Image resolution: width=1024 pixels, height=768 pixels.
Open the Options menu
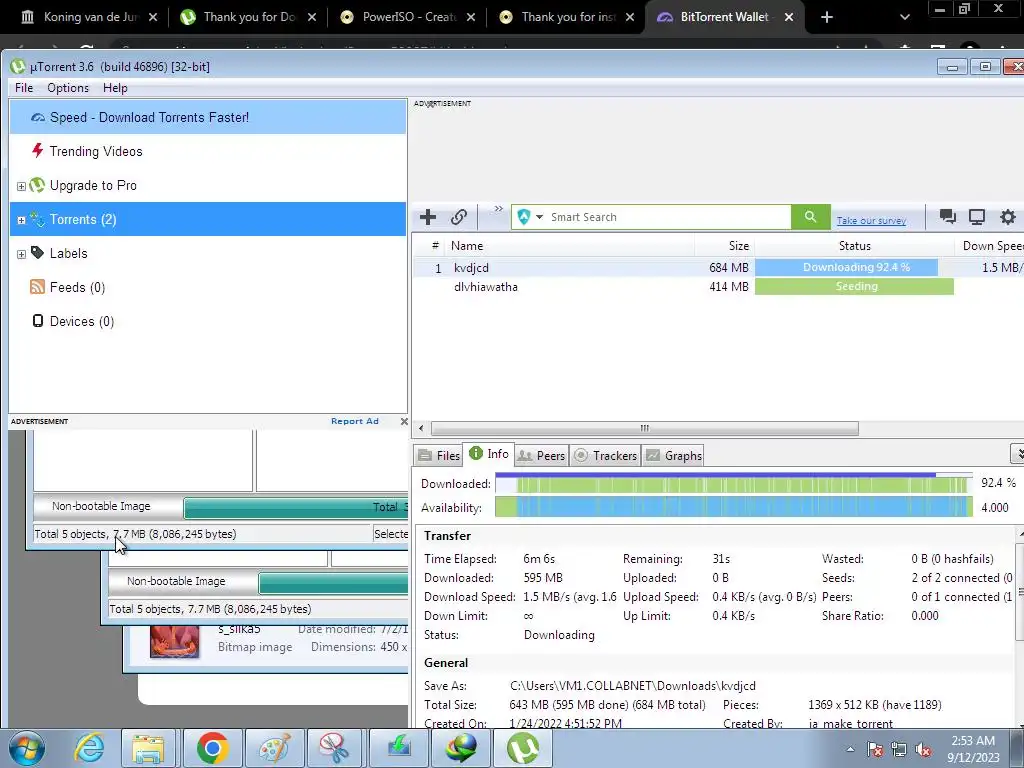point(68,88)
